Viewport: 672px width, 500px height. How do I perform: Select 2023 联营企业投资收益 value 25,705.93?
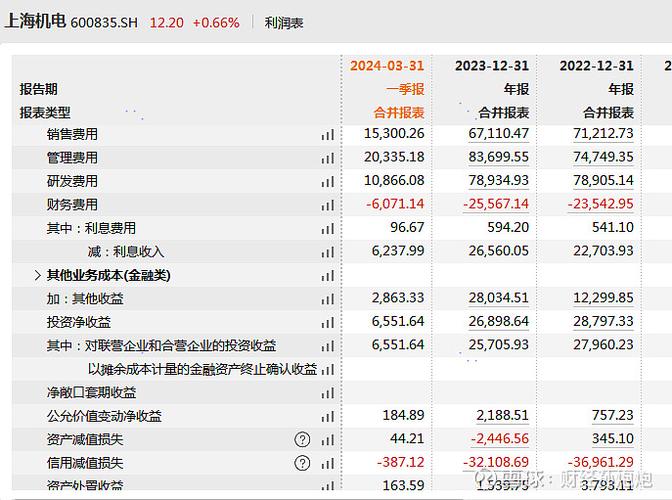click(498, 345)
